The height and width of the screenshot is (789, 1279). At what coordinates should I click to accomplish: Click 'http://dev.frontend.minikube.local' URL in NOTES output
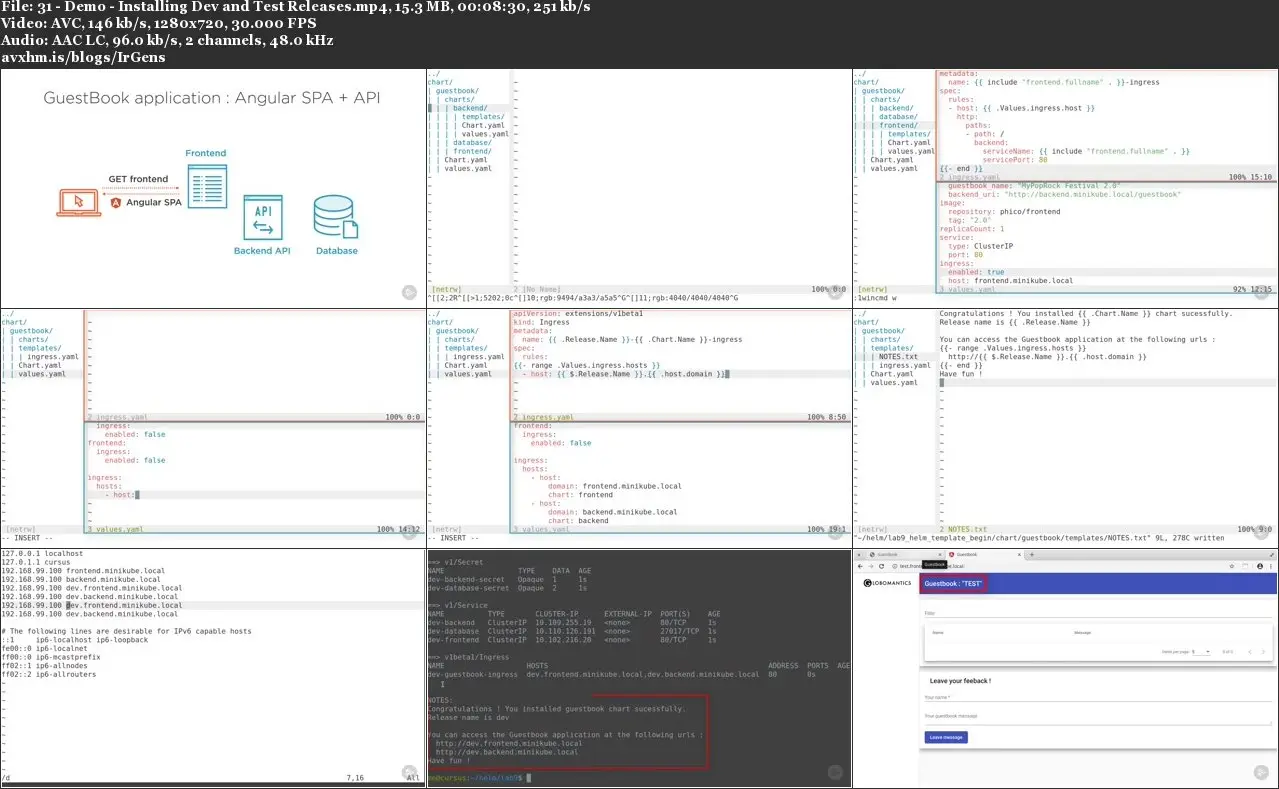click(508, 743)
